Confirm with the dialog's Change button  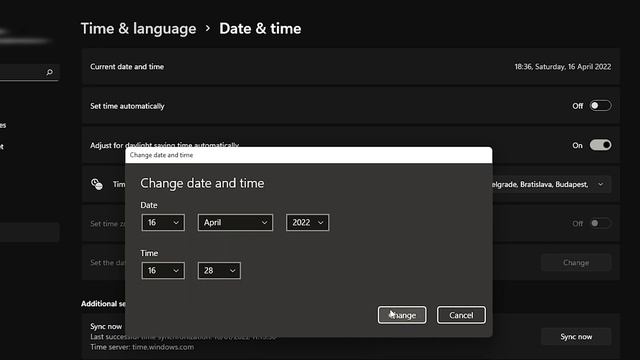click(402, 315)
